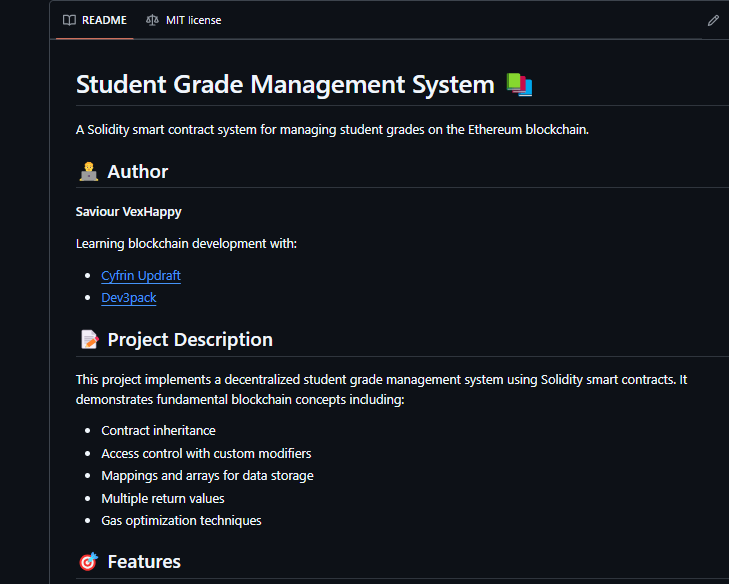Click the target emoji beside Features
Viewport: 729px width, 584px height.
coord(88,561)
